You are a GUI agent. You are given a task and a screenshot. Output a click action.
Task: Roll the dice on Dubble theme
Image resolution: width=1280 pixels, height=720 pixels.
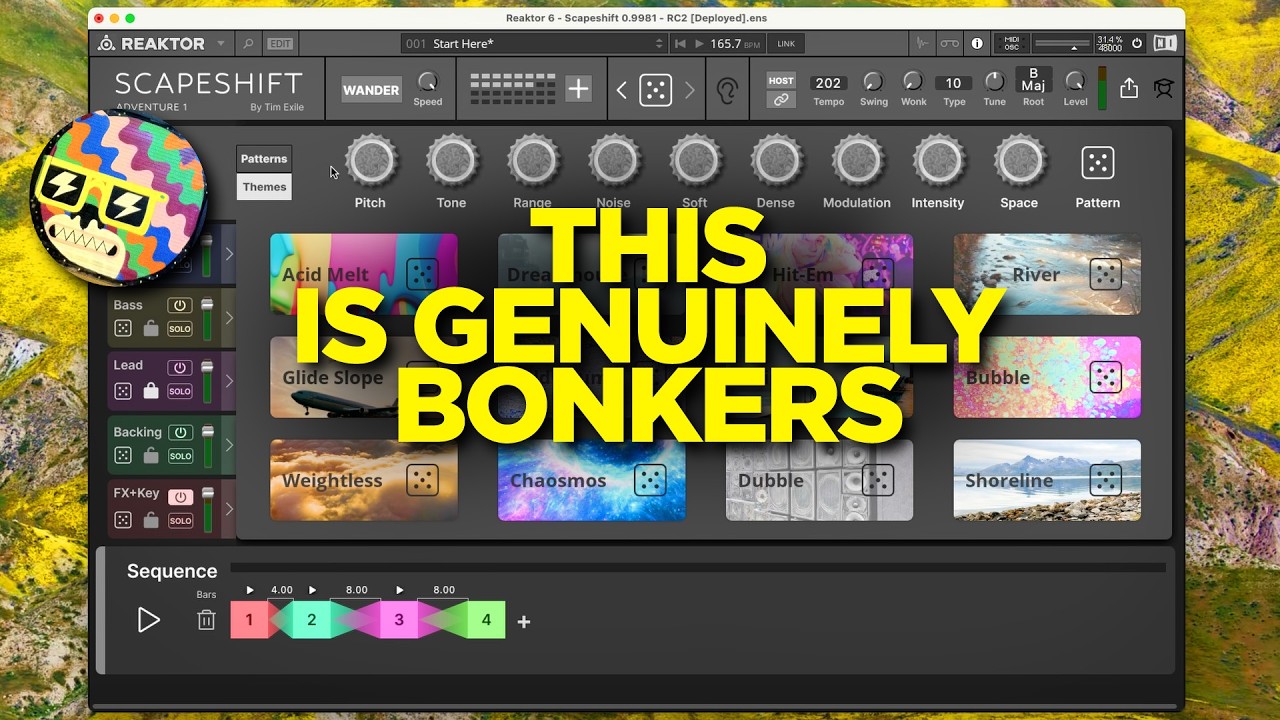[x=877, y=480]
